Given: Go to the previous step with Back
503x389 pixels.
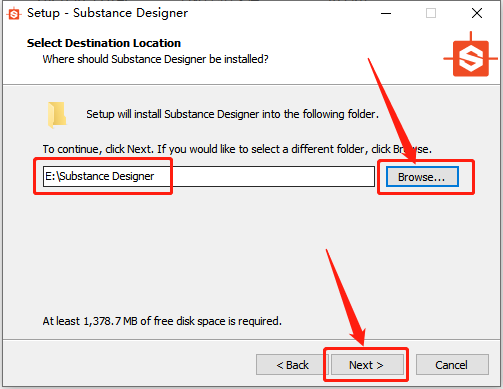Looking at the screenshot, I should 292,365.
